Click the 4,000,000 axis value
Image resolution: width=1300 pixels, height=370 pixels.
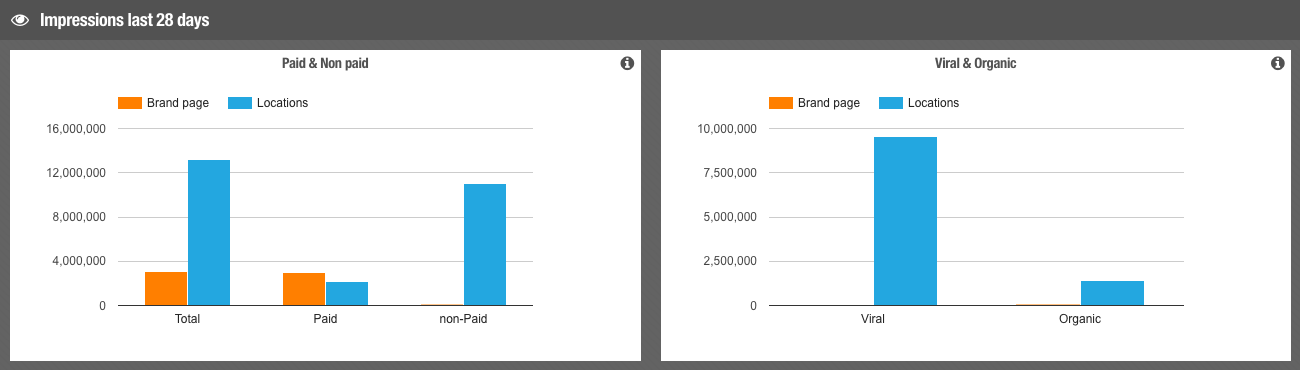[79, 261]
